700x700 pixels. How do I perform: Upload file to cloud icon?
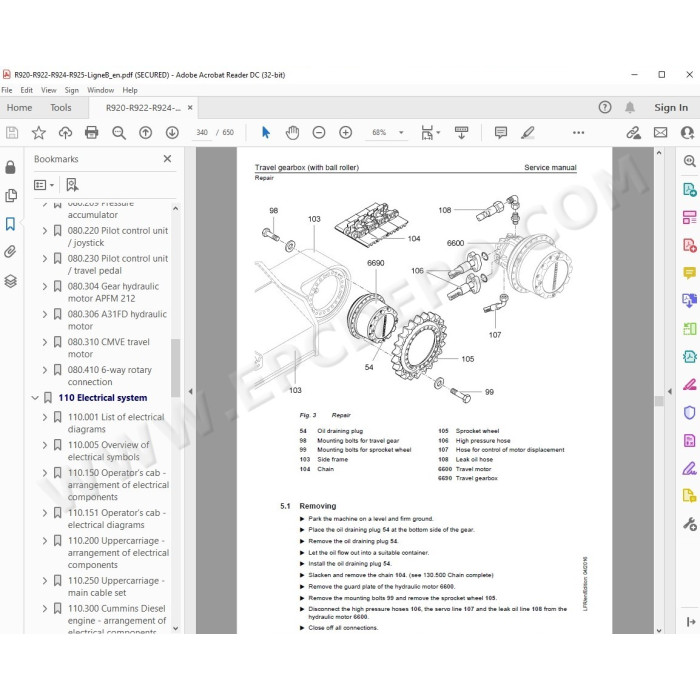65,133
